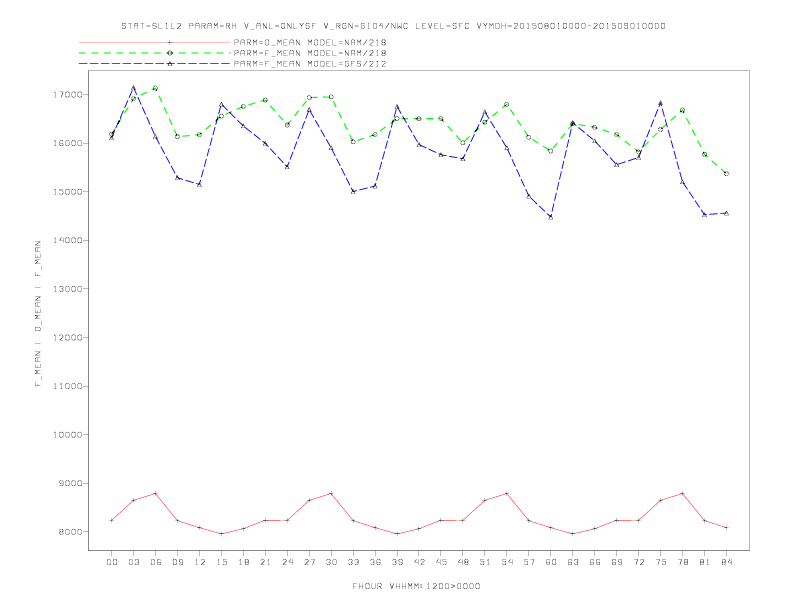Click the green NAM circle marker at hour 84

[726, 173]
